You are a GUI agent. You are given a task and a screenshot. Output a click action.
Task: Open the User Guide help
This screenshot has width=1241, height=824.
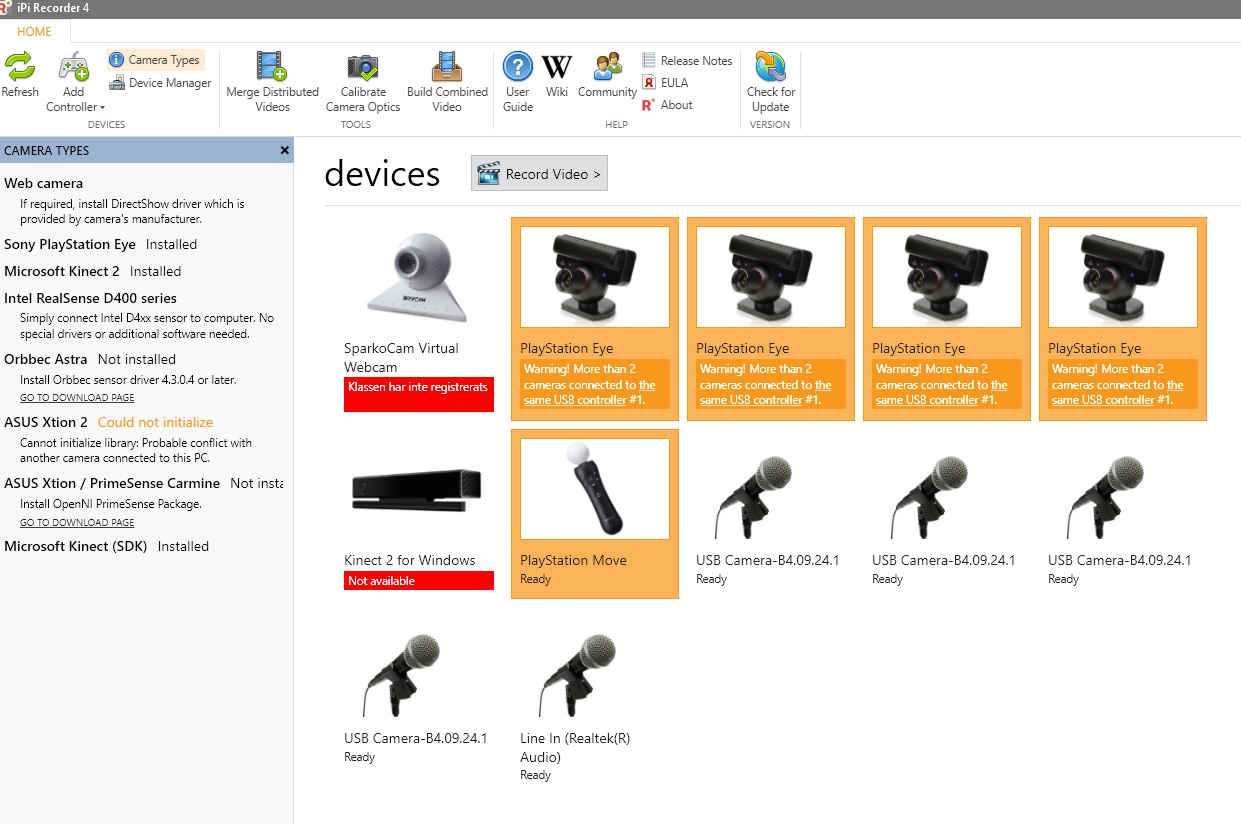[518, 83]
